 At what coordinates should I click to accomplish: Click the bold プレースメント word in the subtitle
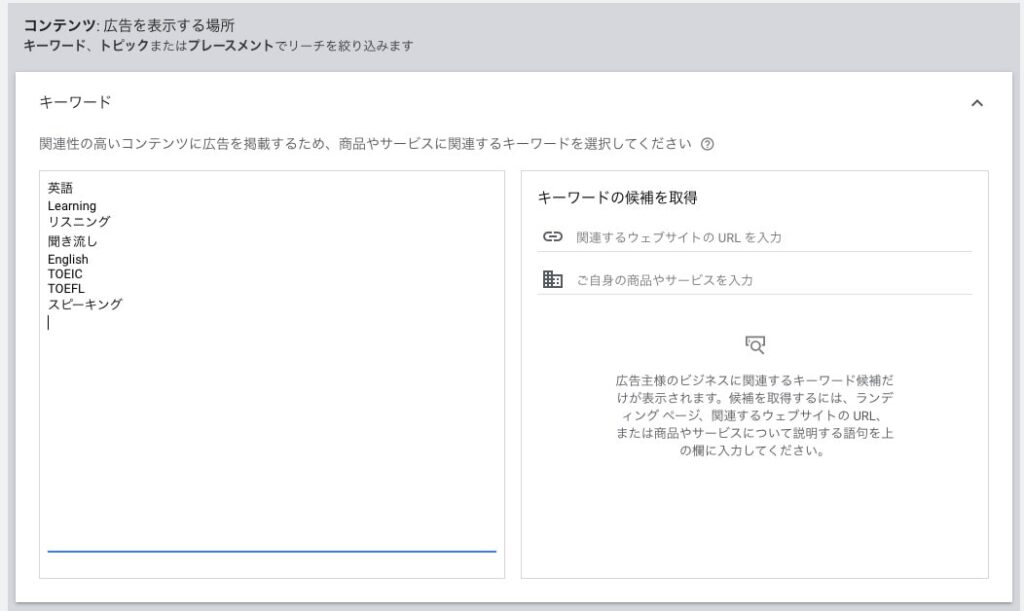coord(230,46)
